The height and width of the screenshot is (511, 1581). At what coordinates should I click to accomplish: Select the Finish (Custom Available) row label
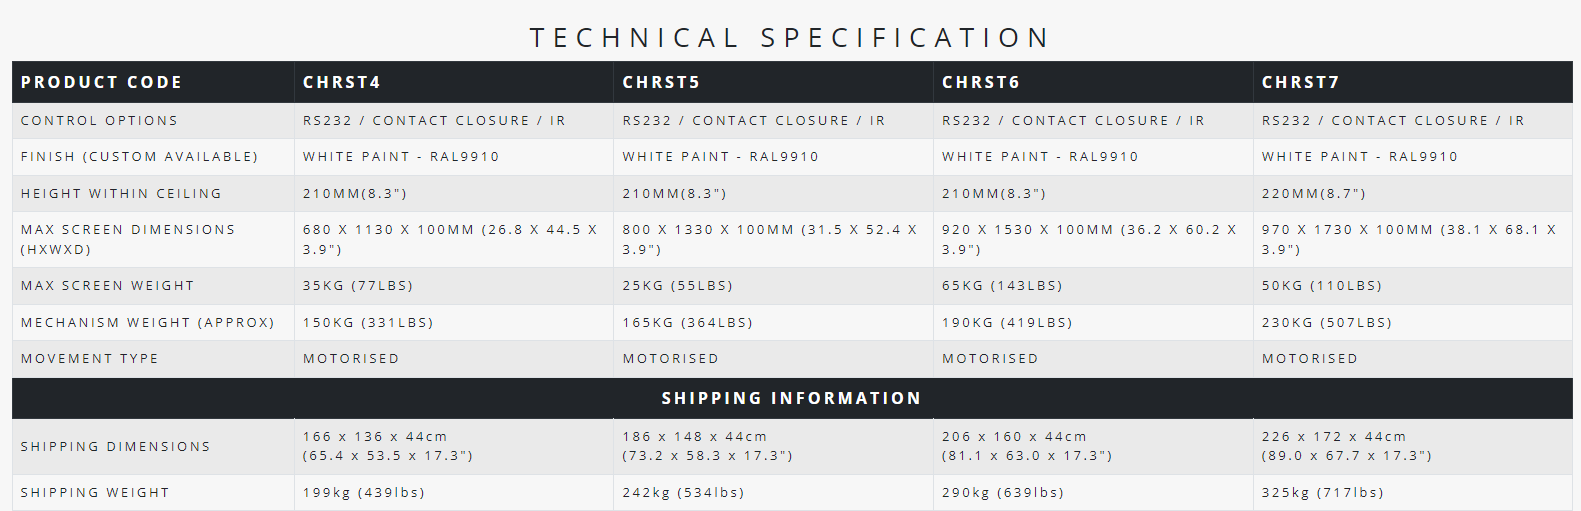tap(139, 156)
